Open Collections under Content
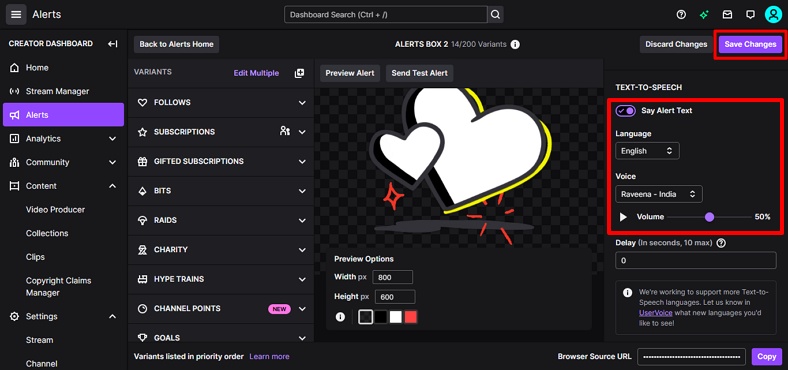This screenshot has width=788, height=370. [47, 233]
